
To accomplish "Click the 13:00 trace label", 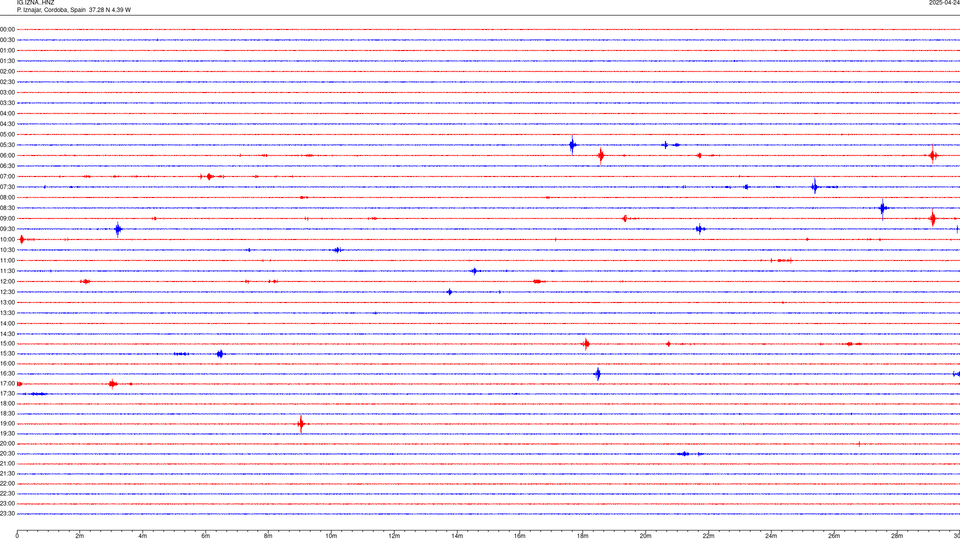I will point(7,302).
